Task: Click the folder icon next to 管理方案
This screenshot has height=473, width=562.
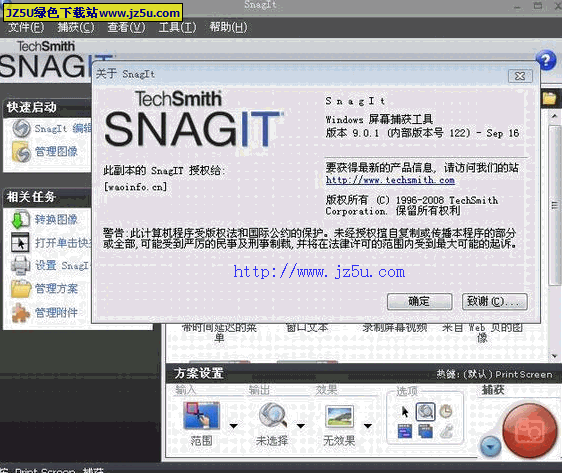Action: (21, 289)
